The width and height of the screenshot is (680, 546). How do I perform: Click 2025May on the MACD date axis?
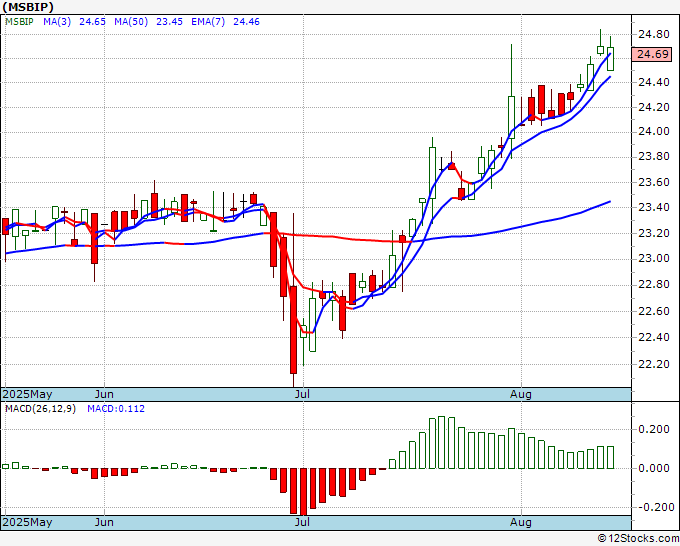click(27, 522)
